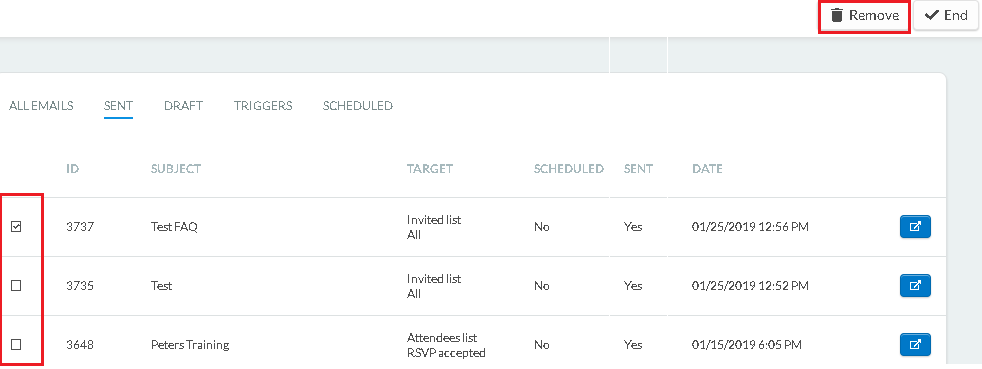Viewport: 982px width, 369px height.
Task: Click the Target column header
Action: [x=430, y=169]
